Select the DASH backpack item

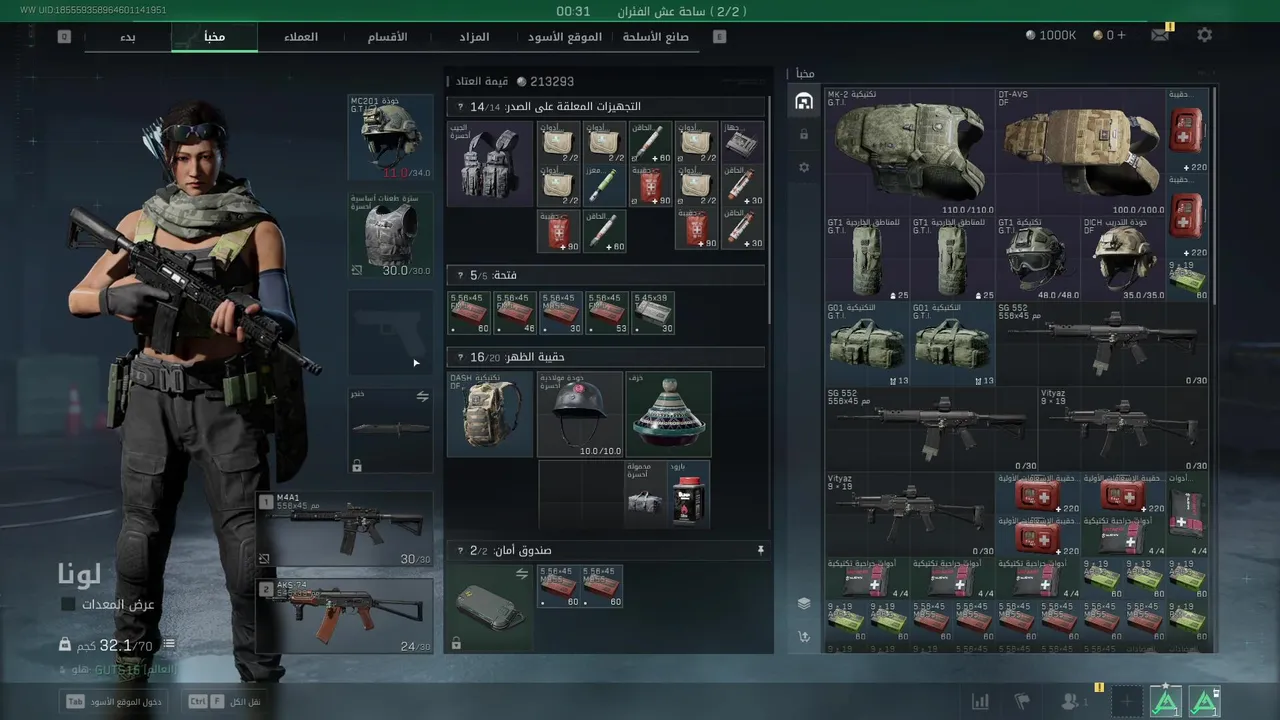[490, 415]
